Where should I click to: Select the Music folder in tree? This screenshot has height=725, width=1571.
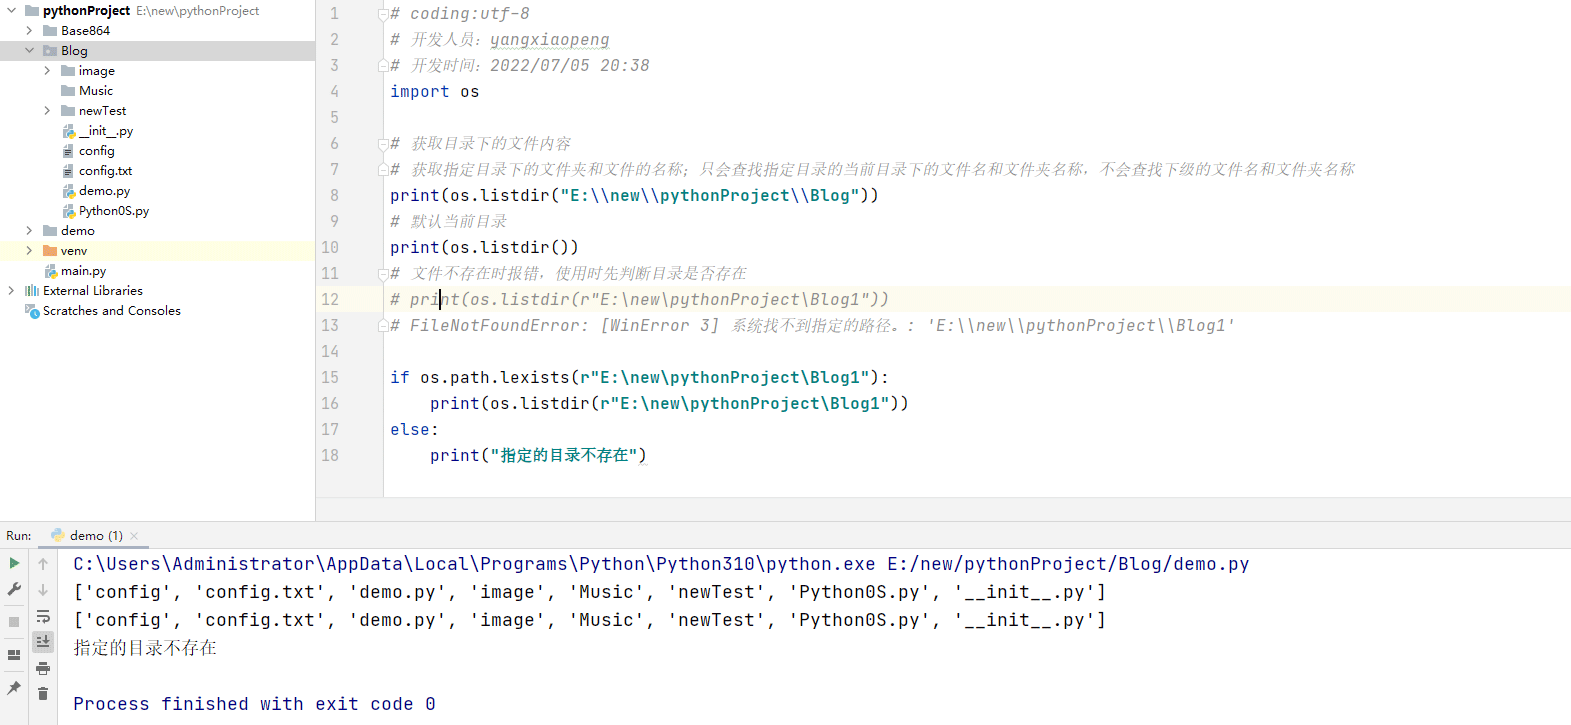click(96, 91)
